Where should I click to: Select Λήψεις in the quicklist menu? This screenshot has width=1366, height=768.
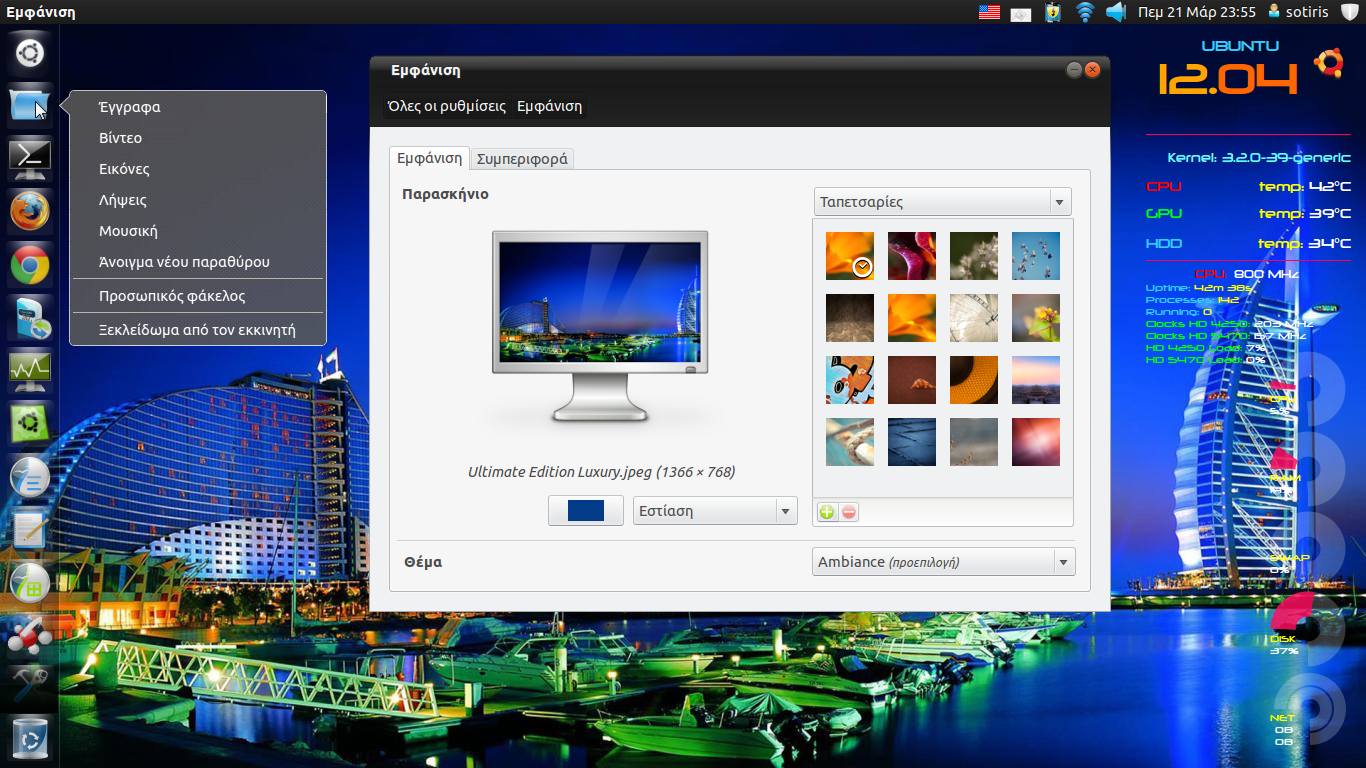tap(123, 200)
